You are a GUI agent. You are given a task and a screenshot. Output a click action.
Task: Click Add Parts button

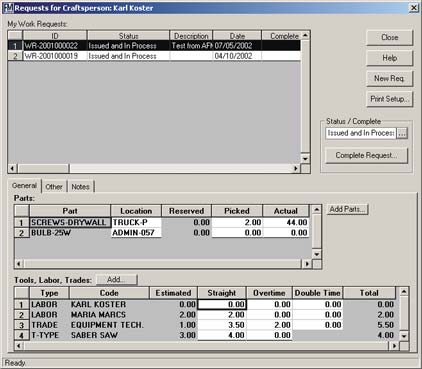(347, 209)
